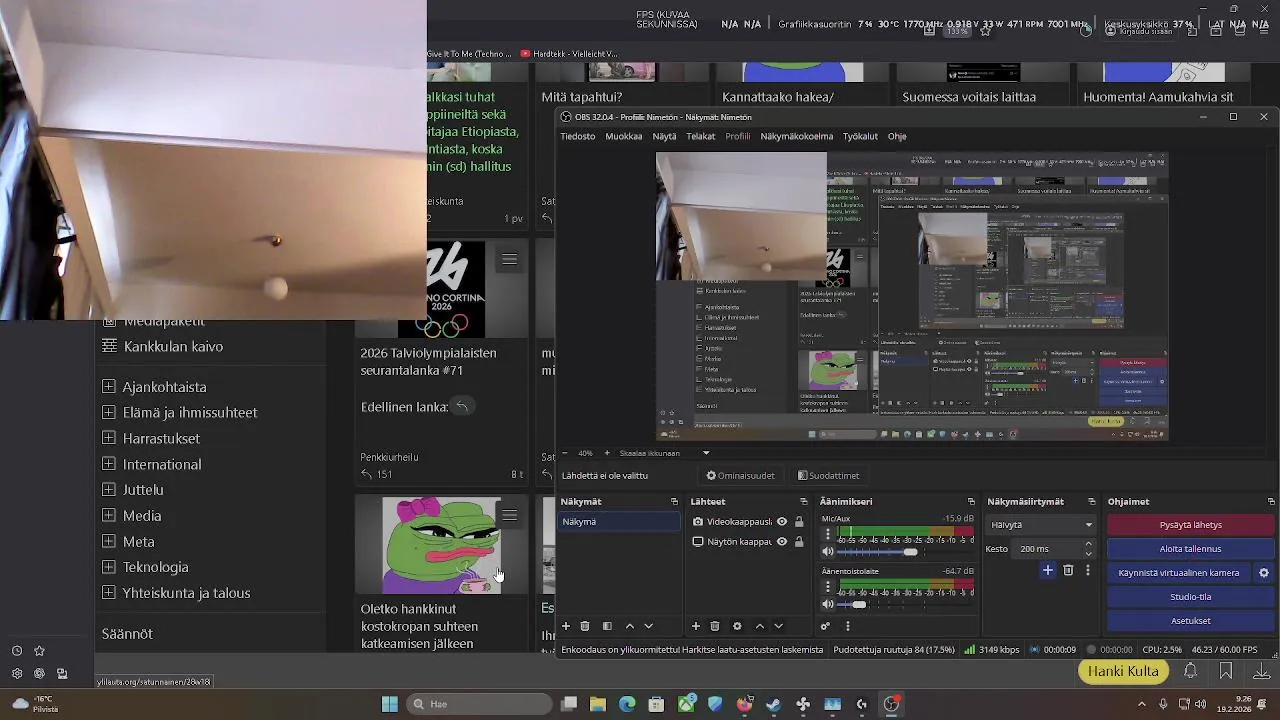
Task: Open Muokkaa menu in OBS
Action: (x=624, y=136)
